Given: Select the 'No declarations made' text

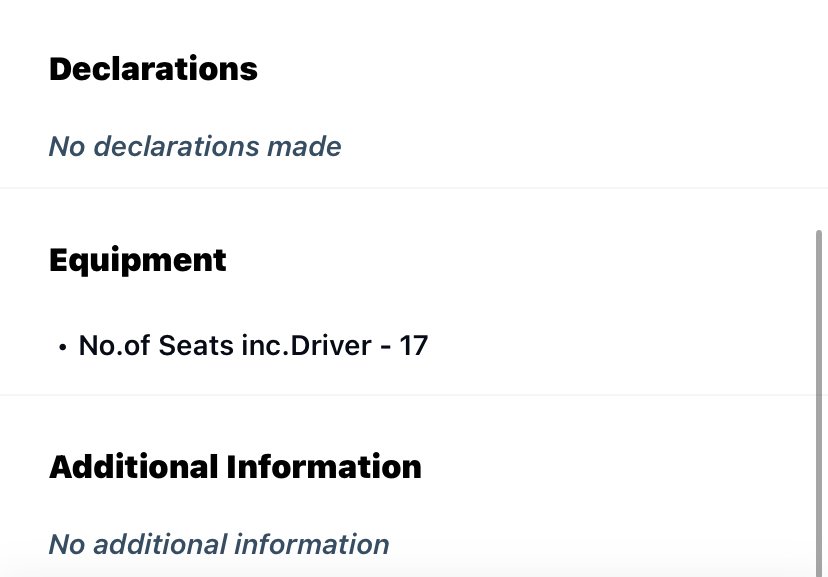Looking at the screenshot, I should pos(195,146).
